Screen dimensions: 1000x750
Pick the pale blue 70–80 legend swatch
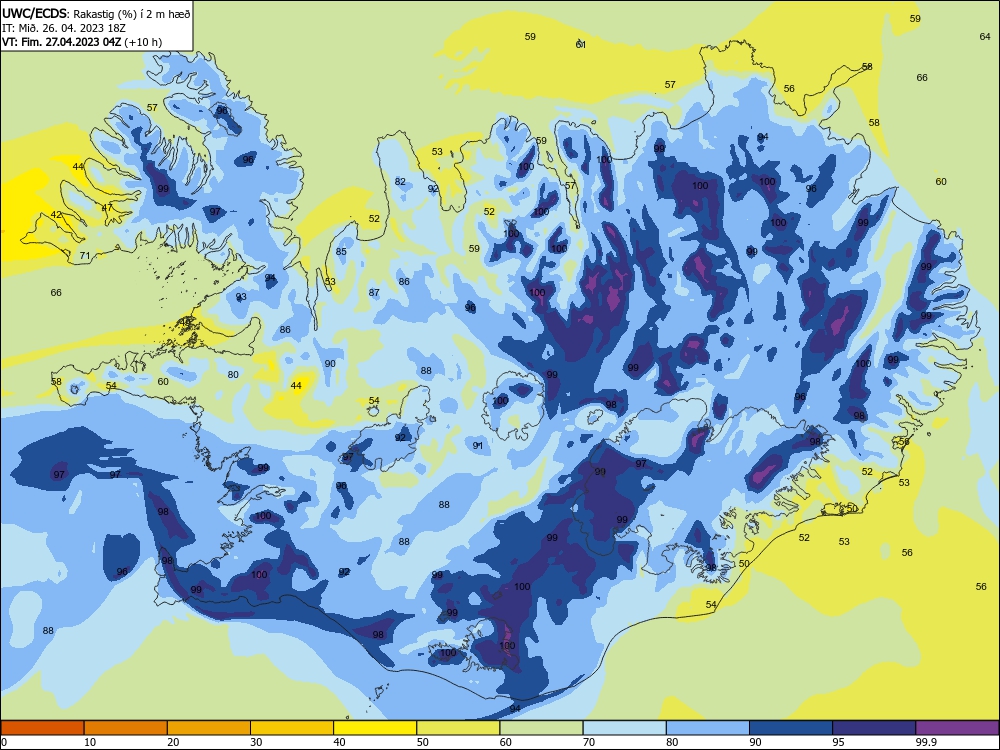pyautogui.click(x=624, y=728)
